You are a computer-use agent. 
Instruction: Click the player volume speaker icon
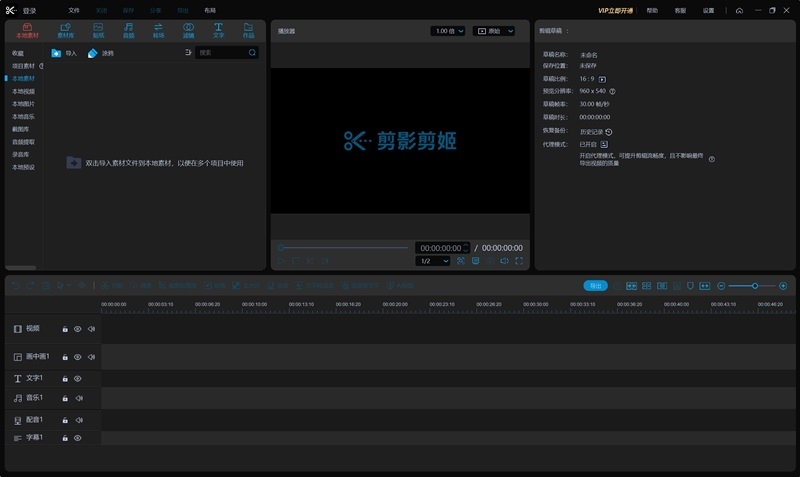[504, 261]
